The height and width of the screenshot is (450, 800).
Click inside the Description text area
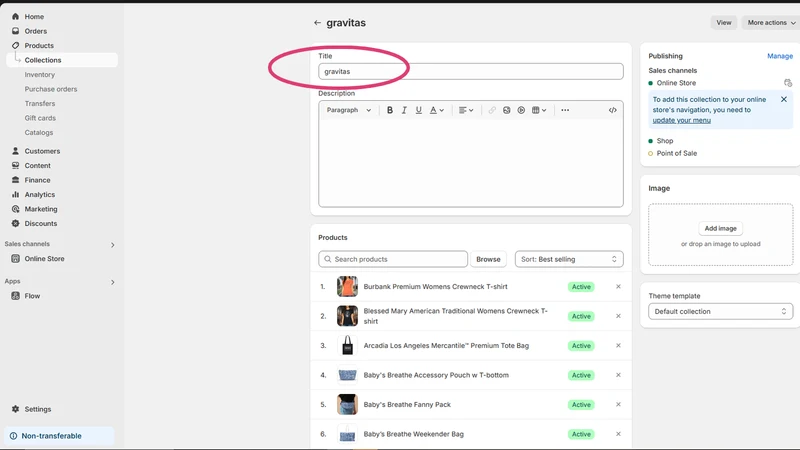click(x=470, y=162)
